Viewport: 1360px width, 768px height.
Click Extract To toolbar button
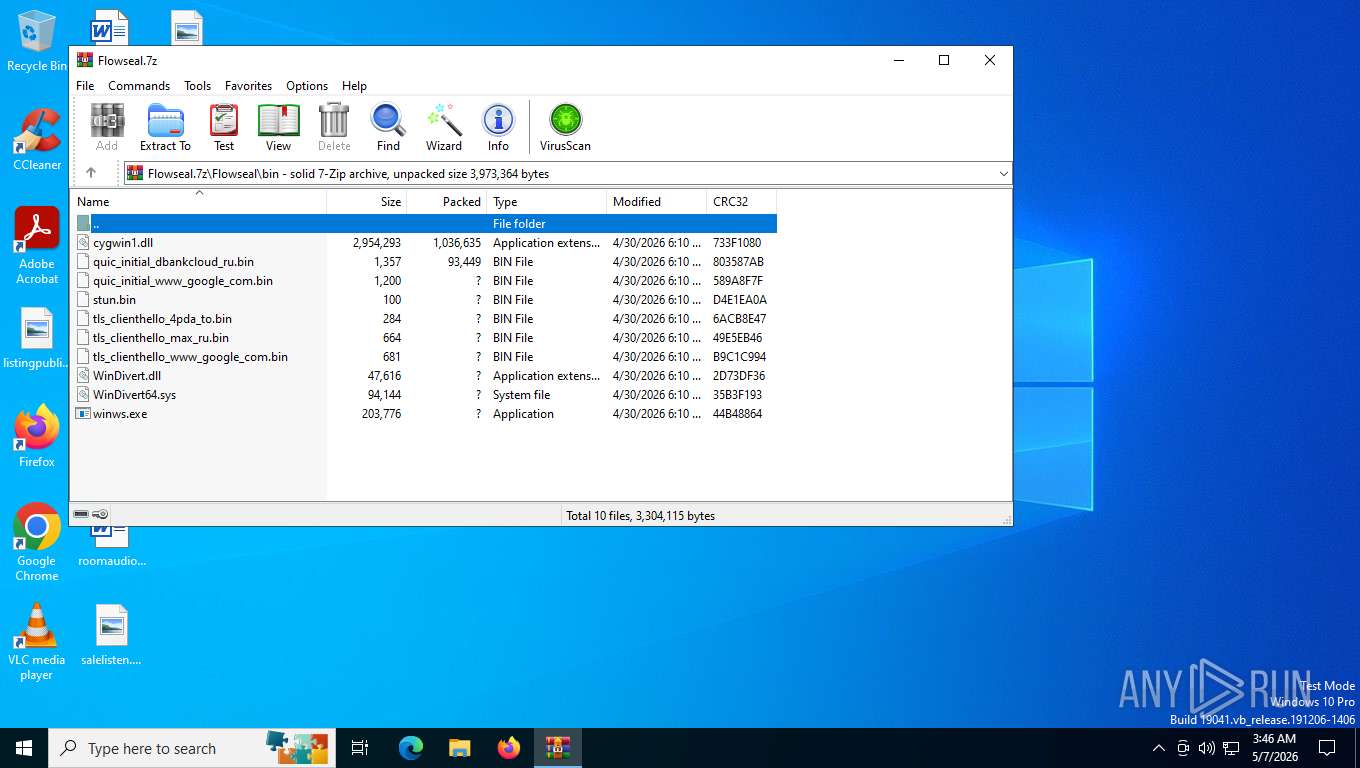[165, 127]
